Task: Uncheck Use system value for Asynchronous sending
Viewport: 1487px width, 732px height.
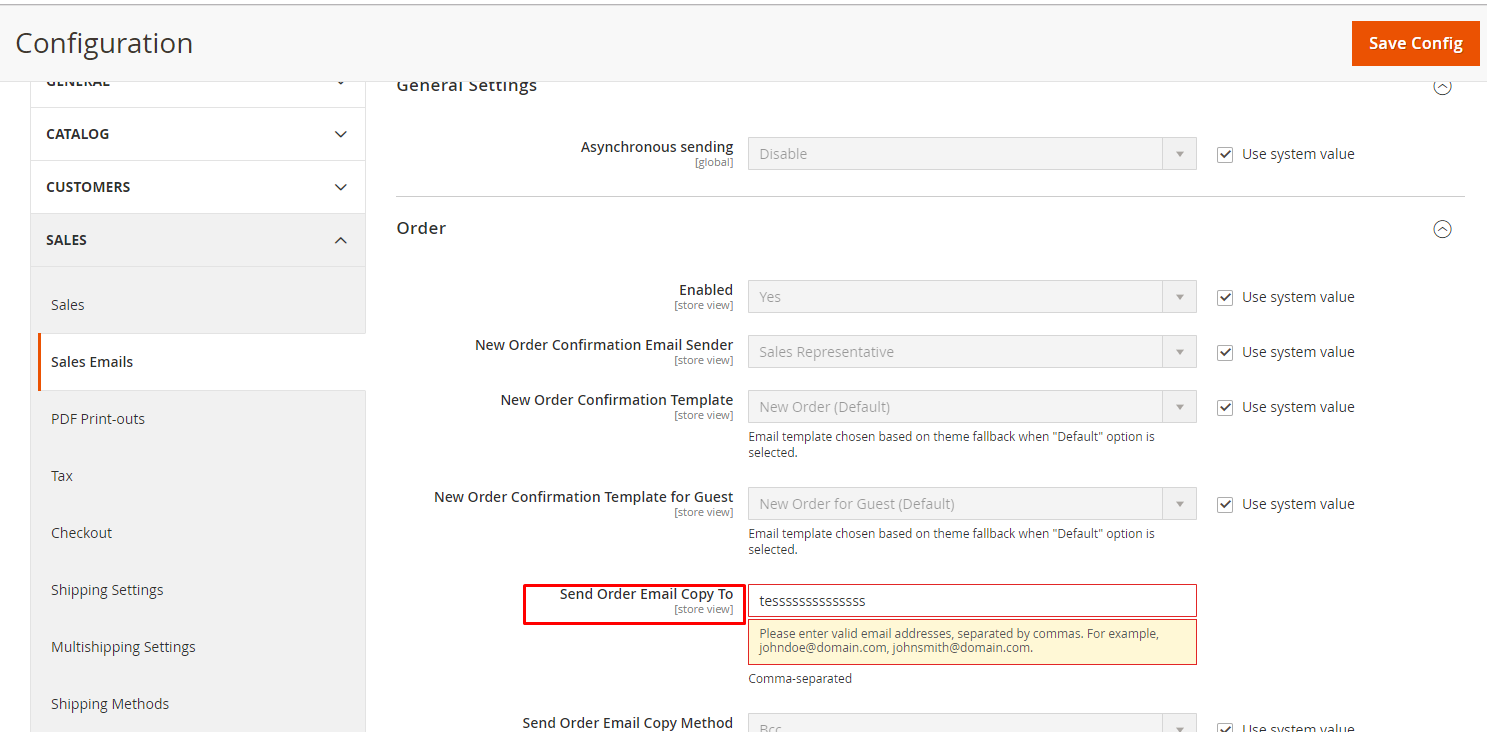Action: [x=1225, y=153]
